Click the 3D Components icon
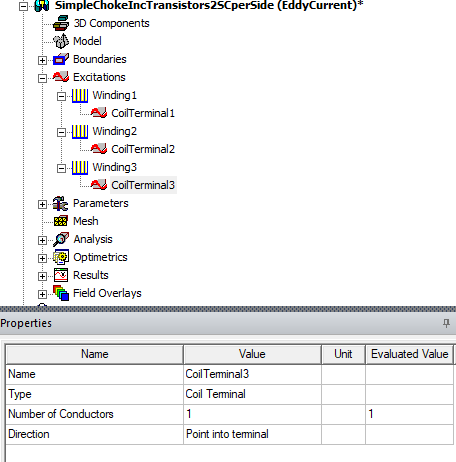The width and height of the screenshot is (456, 462). (x=61, y=23)
